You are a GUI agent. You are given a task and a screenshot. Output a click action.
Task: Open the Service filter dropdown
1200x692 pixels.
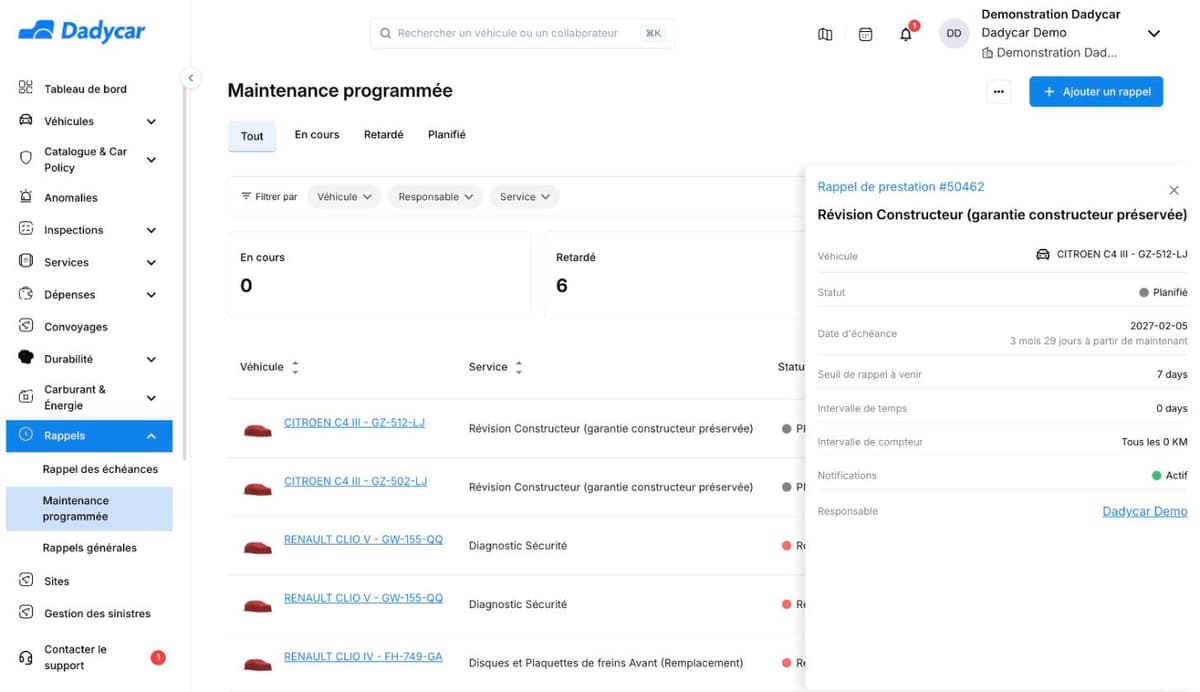coord(525,197)
